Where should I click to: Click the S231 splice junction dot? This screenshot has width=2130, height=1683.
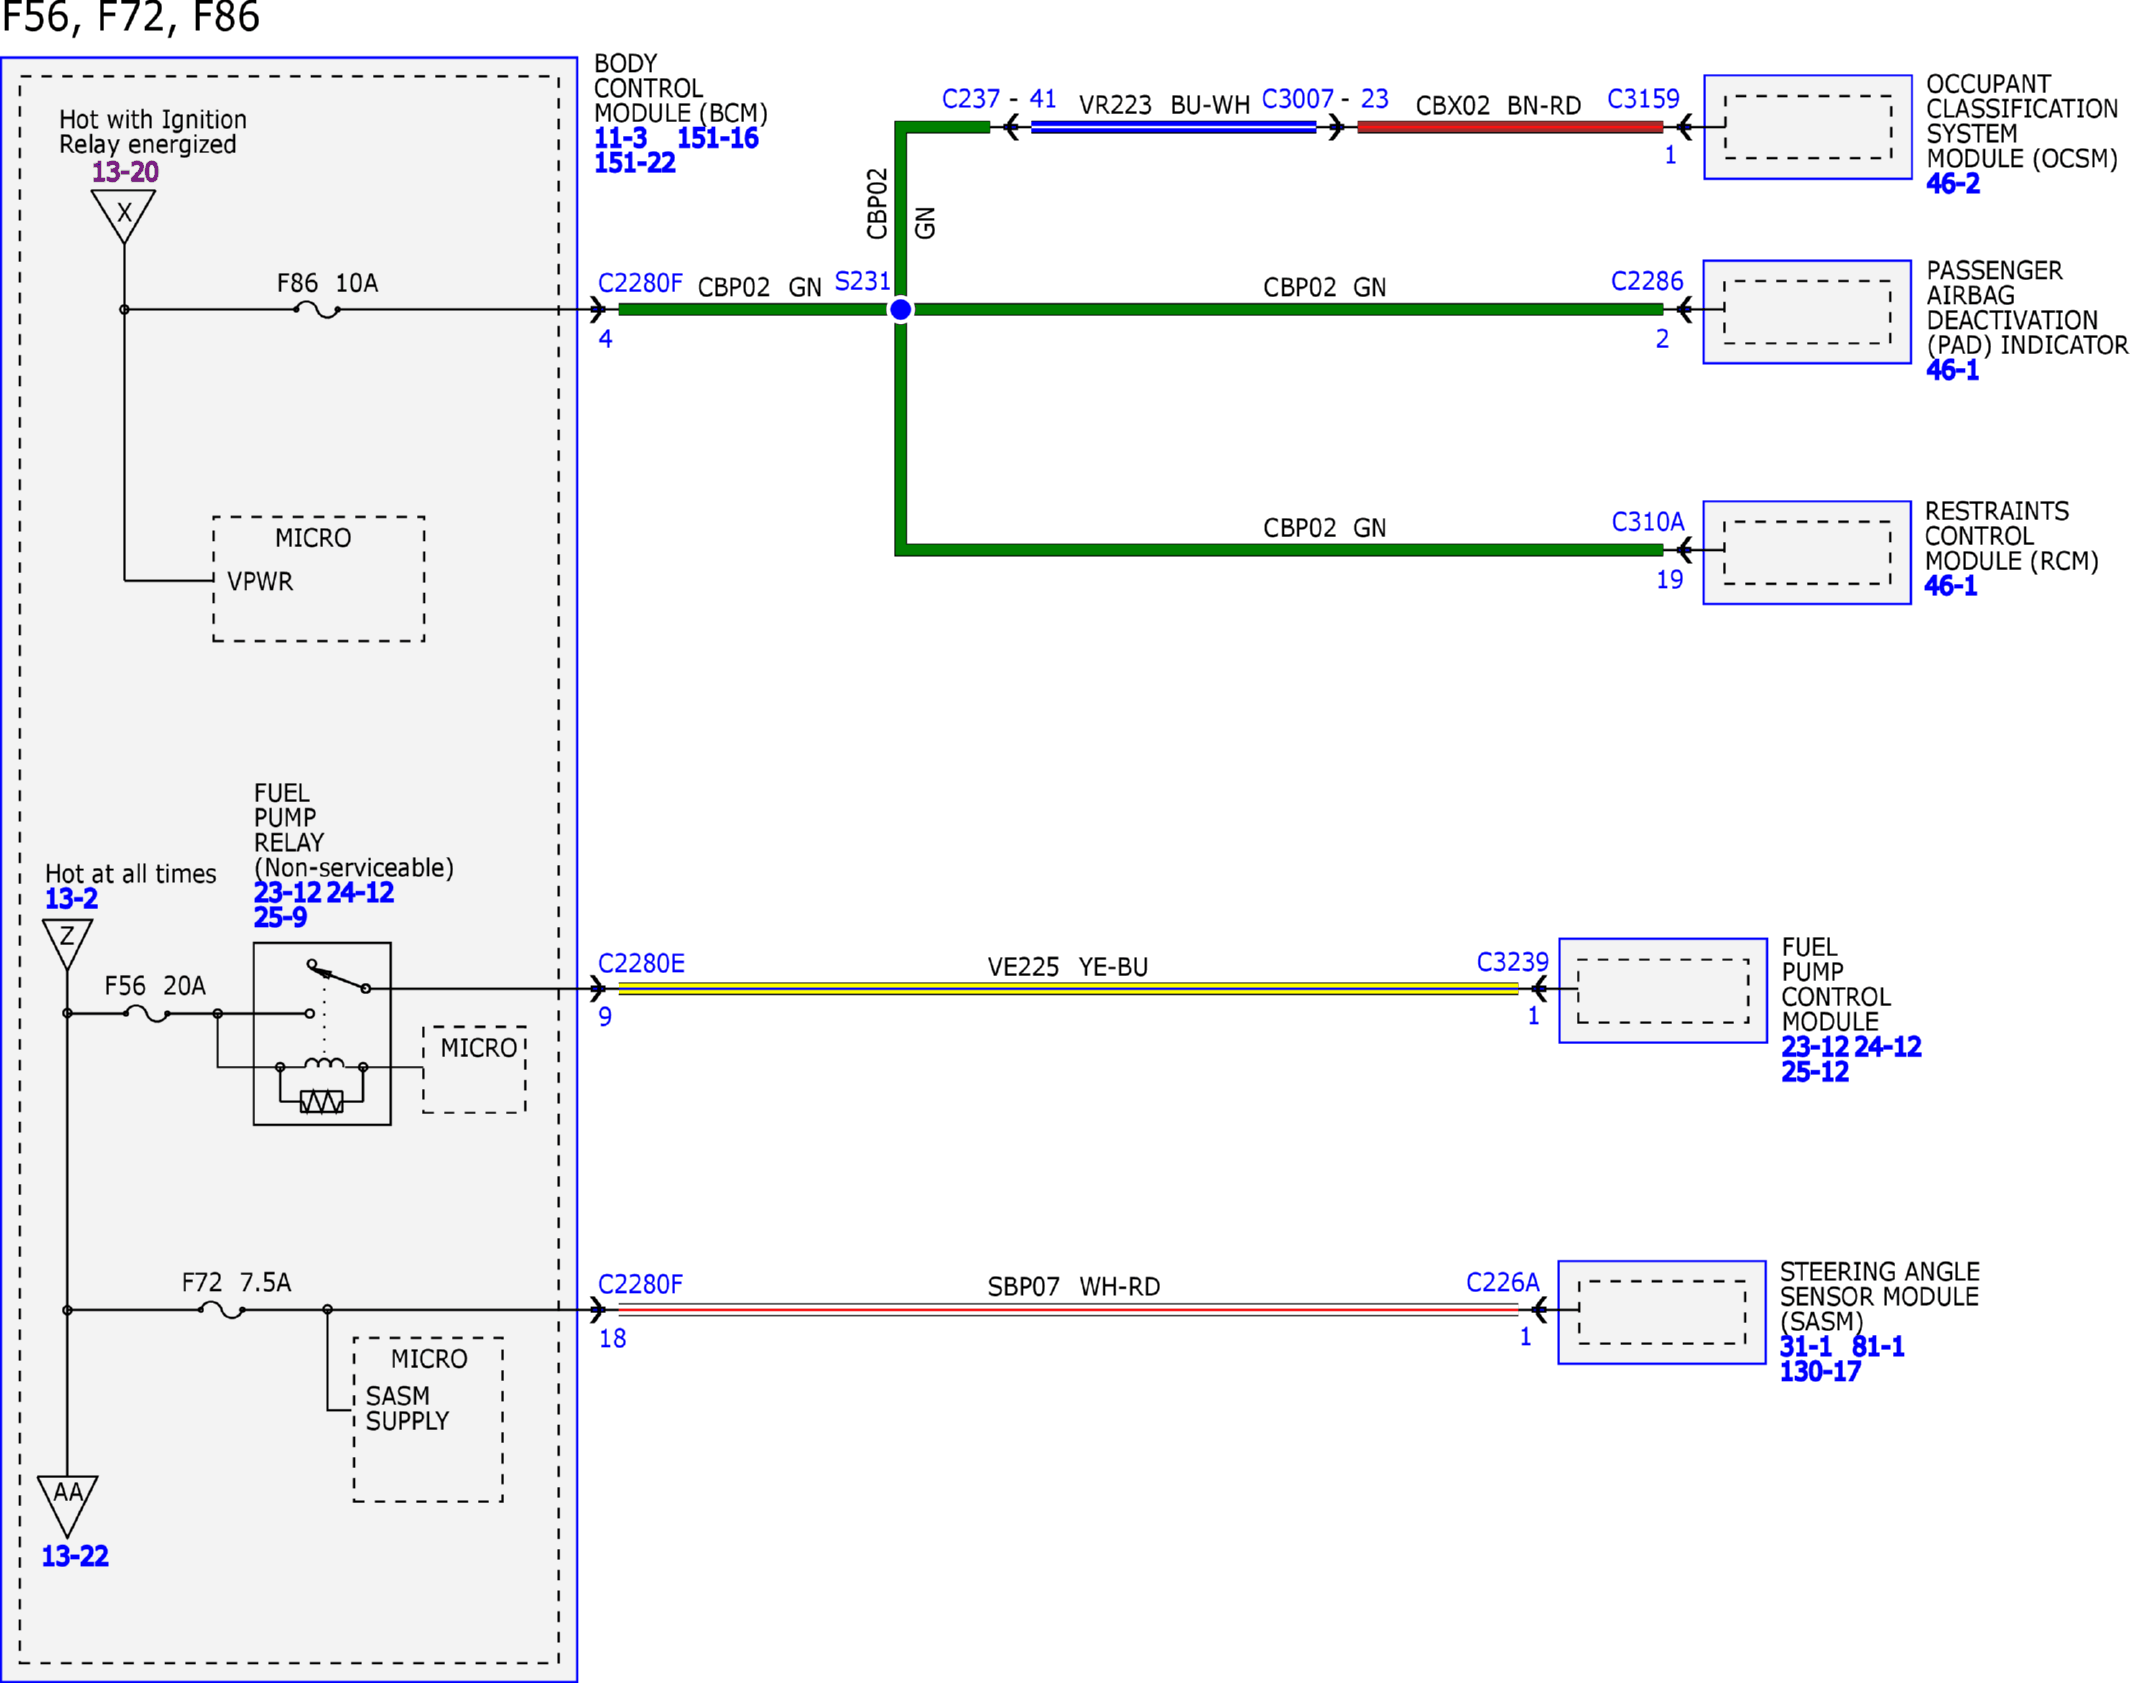900,309
